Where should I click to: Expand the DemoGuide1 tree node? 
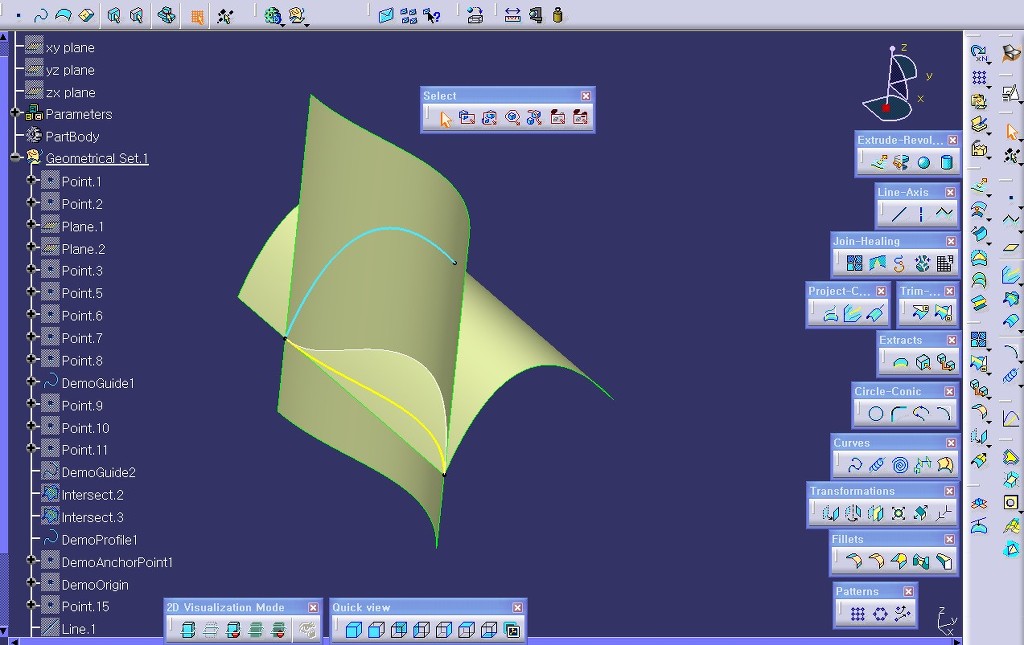tap(32, 383)
